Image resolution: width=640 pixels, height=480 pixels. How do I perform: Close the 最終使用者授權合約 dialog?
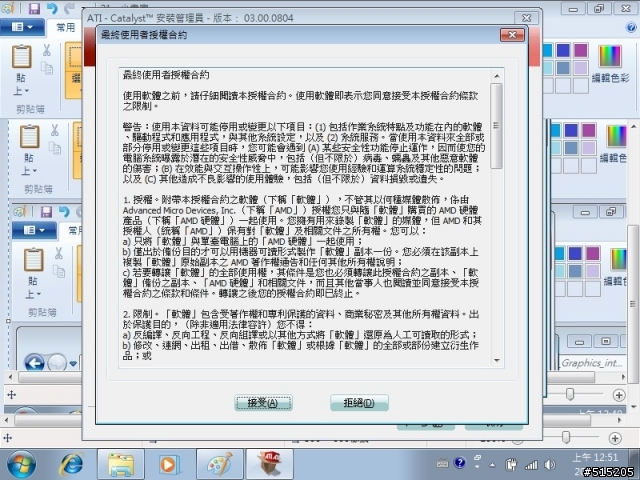click(x=512, y=35)
